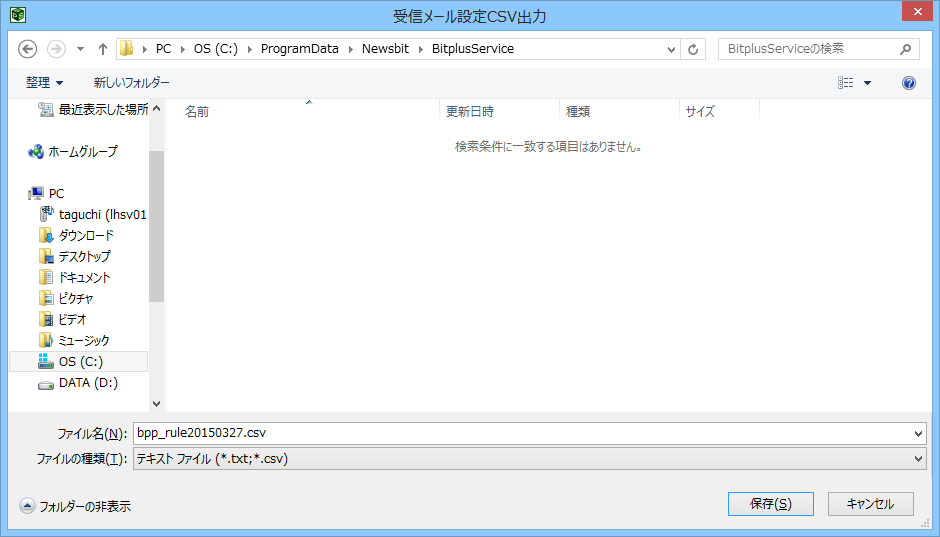This screenshot has width=940, height=537.
Task: Open the blue Help icon
Action: coord(909,83)
